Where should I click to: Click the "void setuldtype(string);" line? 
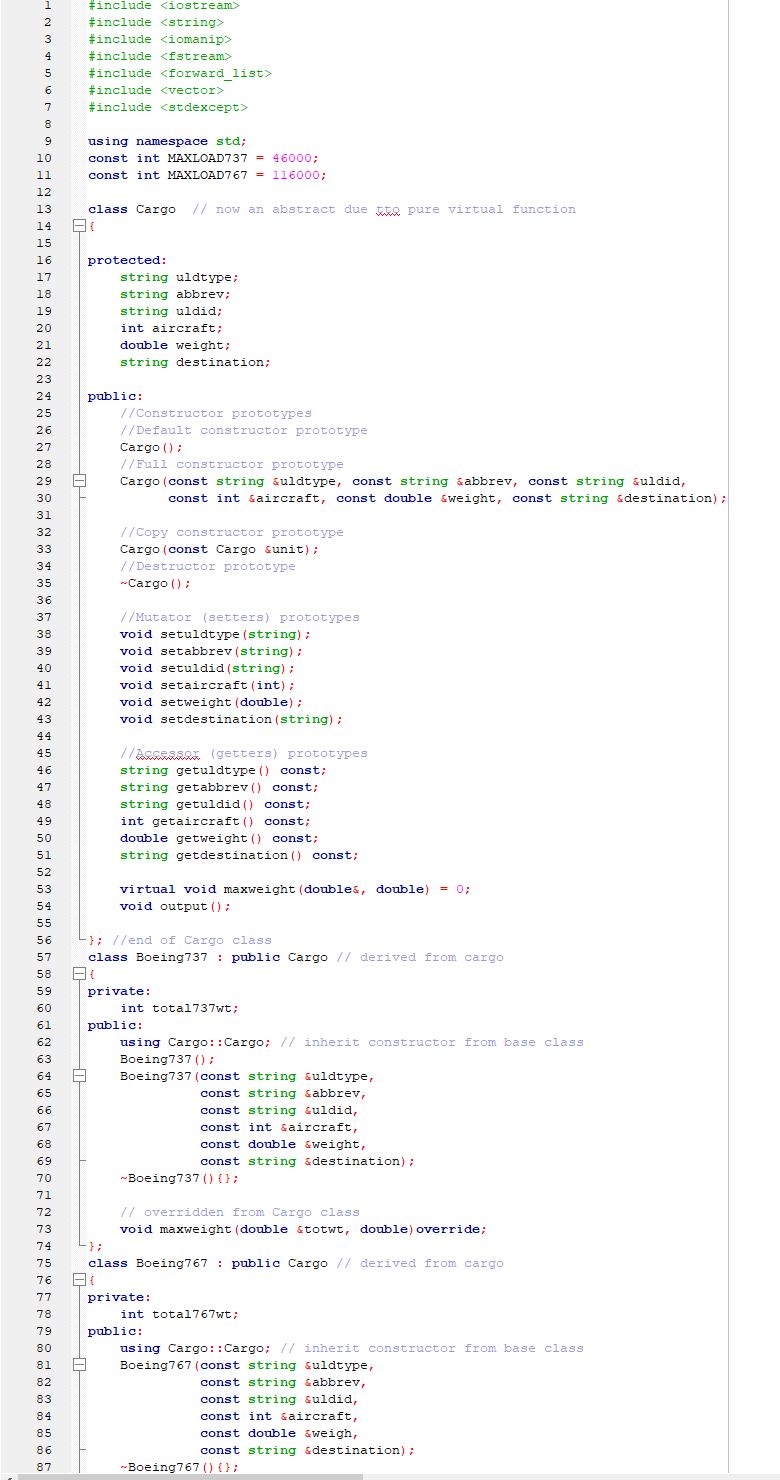[x=216, y=634]
